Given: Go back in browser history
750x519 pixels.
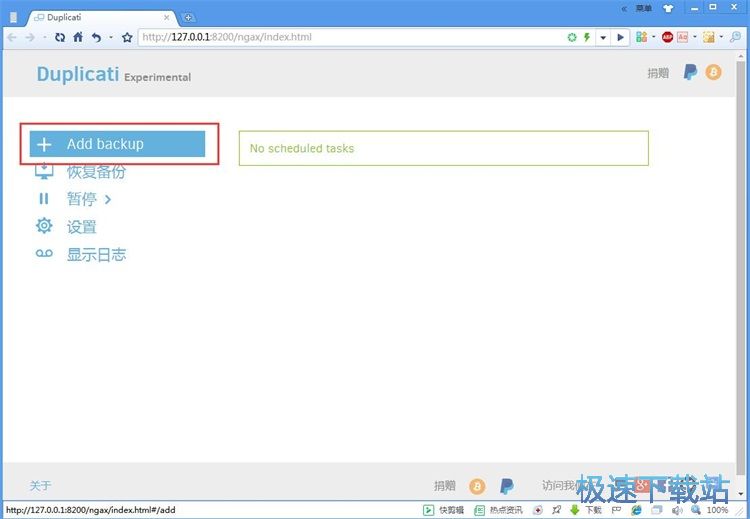Looking at the screenshot, I should (x=12, y=37).
